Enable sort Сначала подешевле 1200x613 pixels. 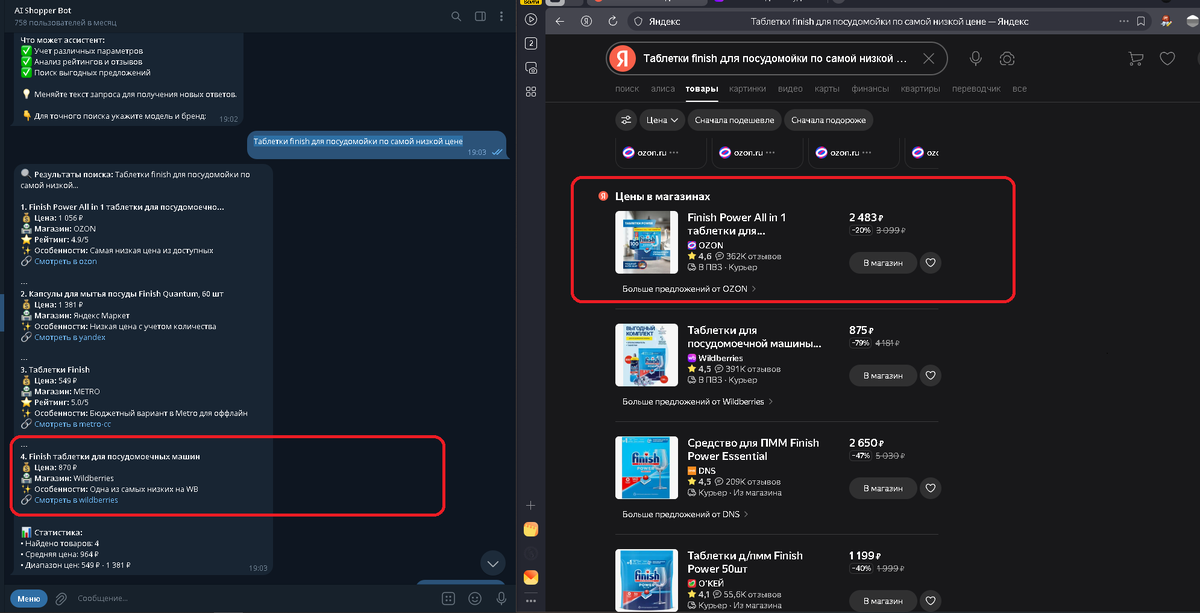(734, 120)
